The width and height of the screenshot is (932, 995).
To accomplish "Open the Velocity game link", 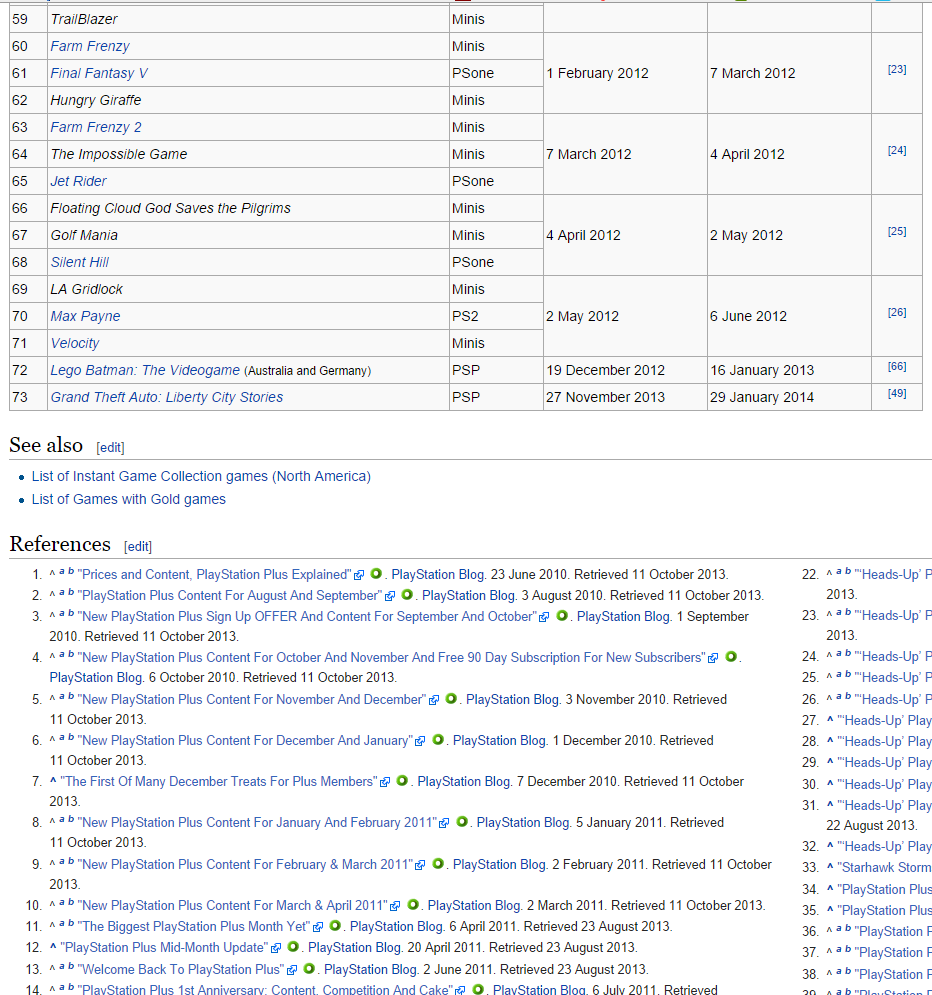I will (75, 343).
